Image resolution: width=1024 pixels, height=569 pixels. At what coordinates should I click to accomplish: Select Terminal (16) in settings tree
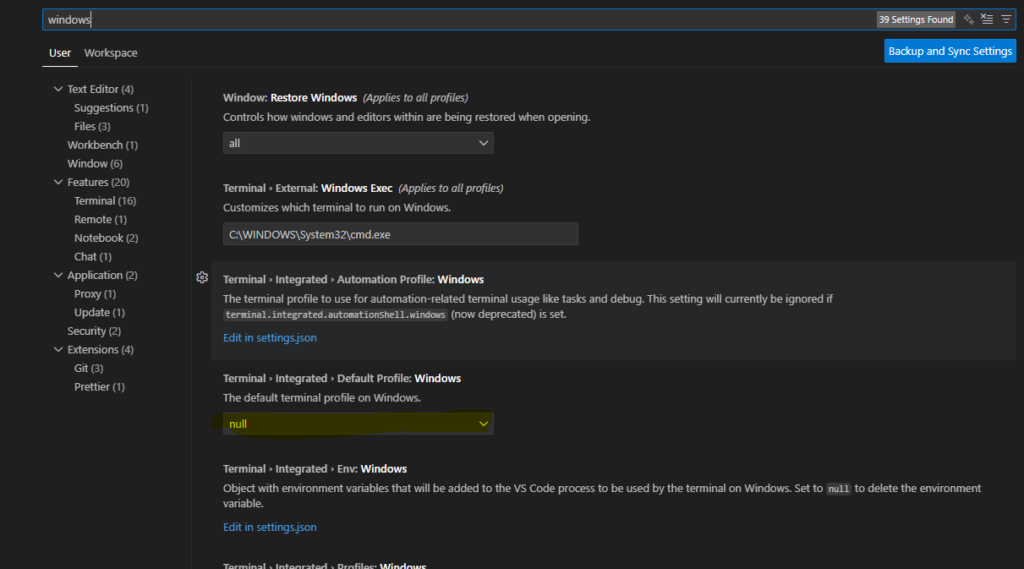[x=105, y=201]
